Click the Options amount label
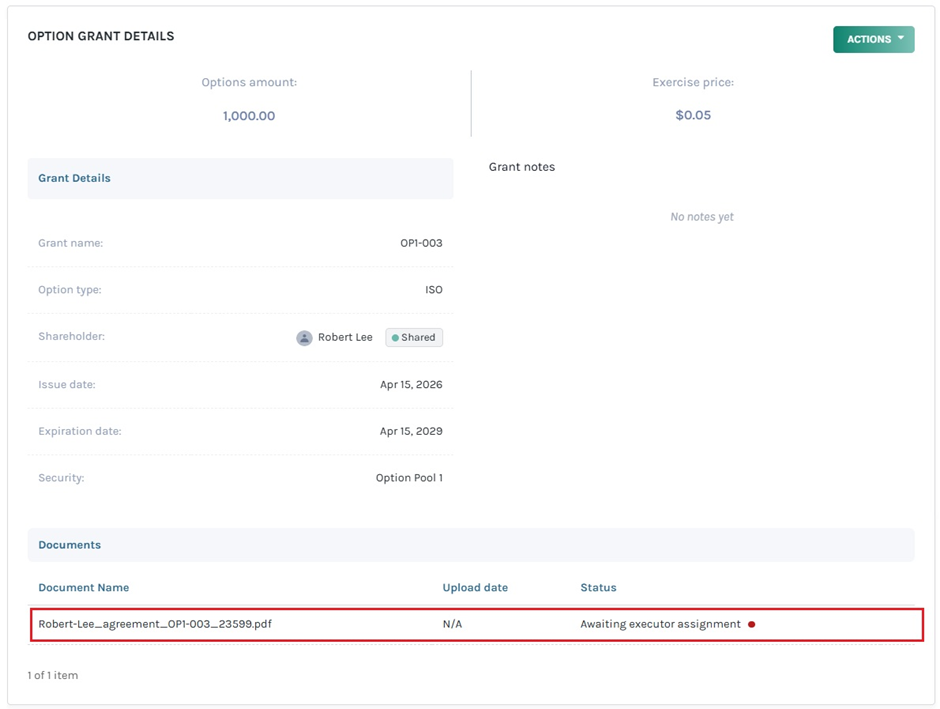This screenshot has height=709, width=940. 249,82
